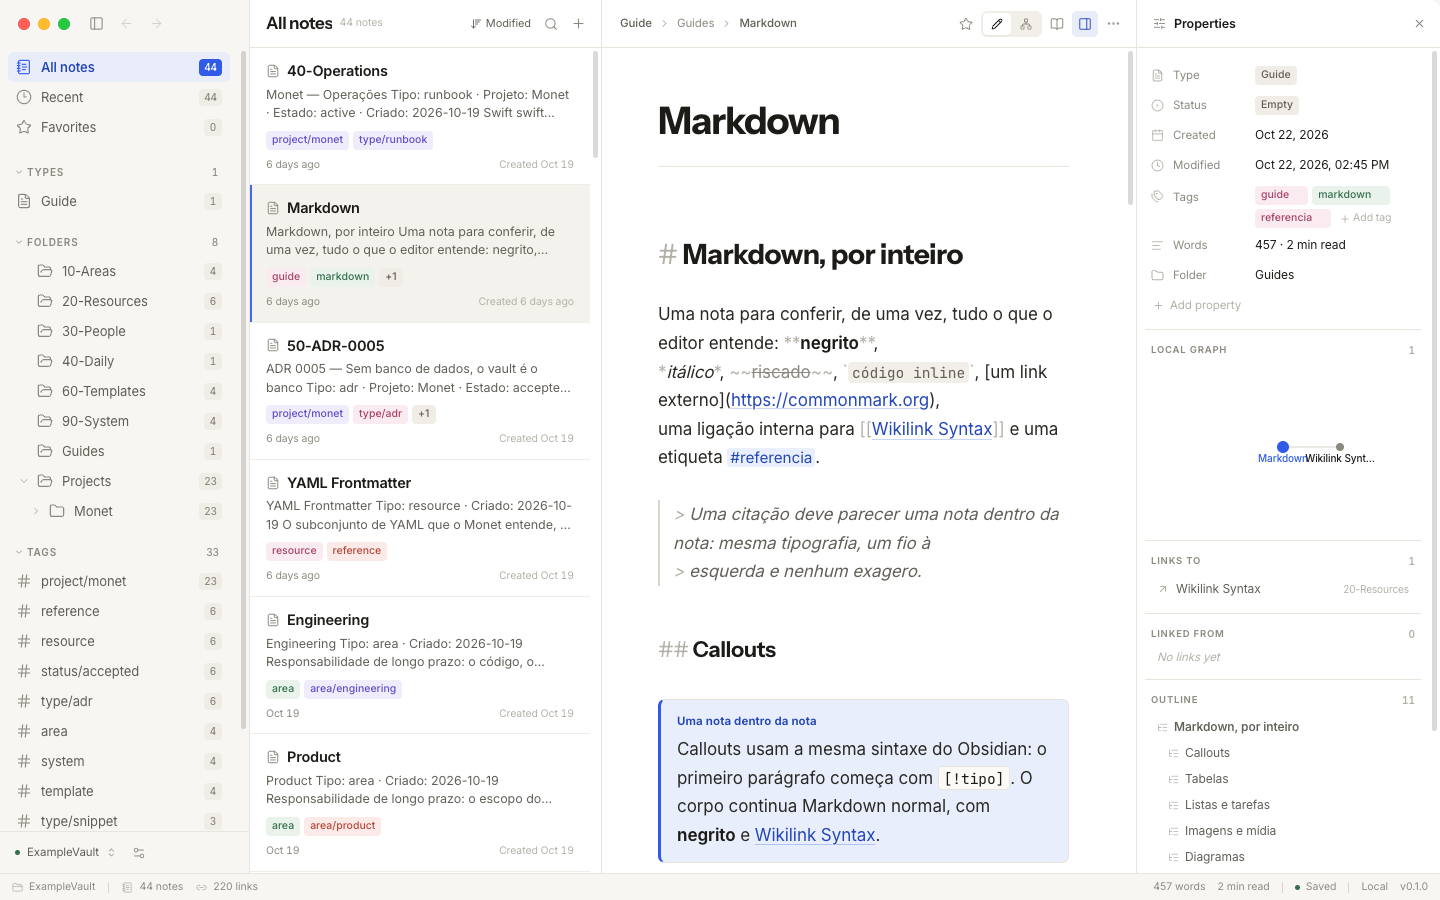Toggle the right Properties panel
Image resolution: width=1440 pixels, height=900 pixels.
point(1085,24)
